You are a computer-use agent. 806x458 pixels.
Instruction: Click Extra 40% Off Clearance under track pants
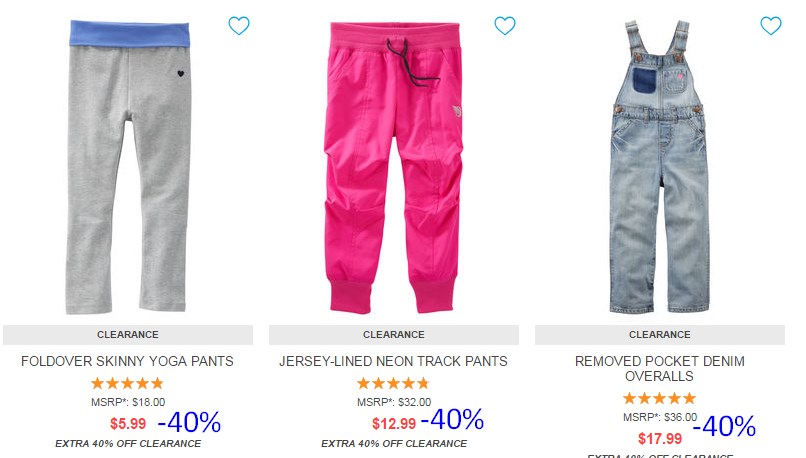point(394,444)
